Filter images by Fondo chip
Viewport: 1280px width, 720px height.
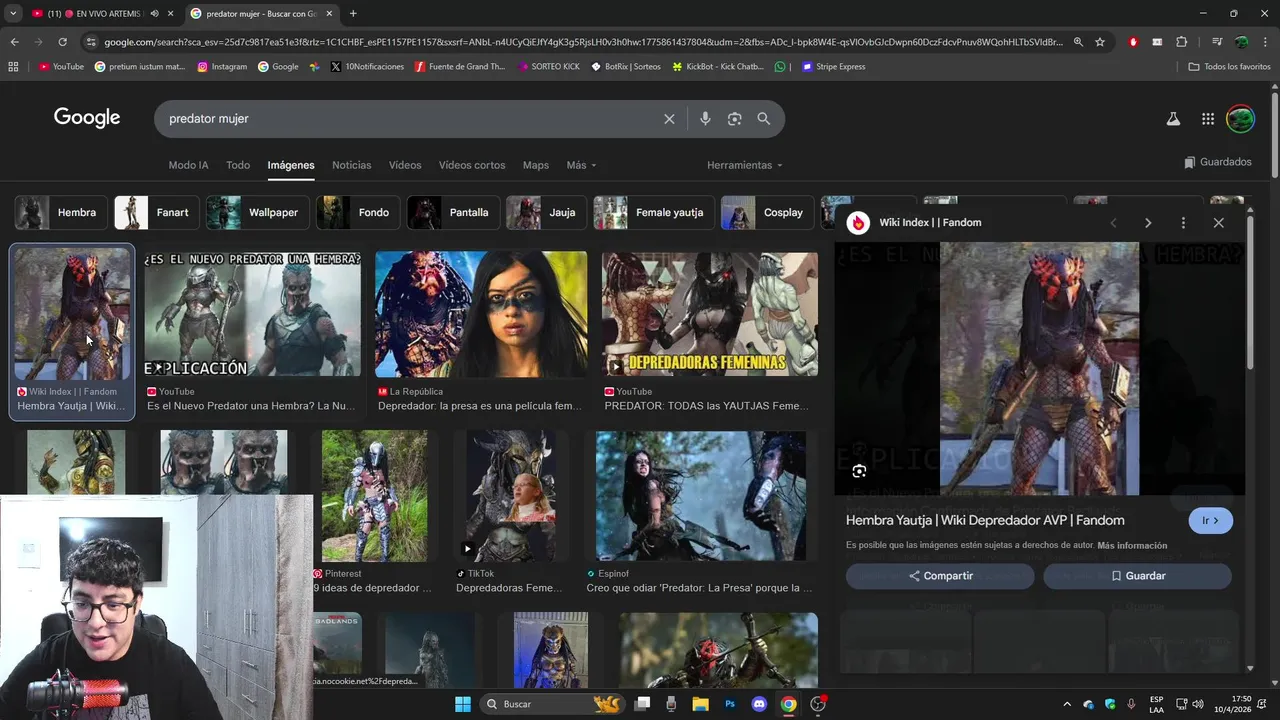357,213
